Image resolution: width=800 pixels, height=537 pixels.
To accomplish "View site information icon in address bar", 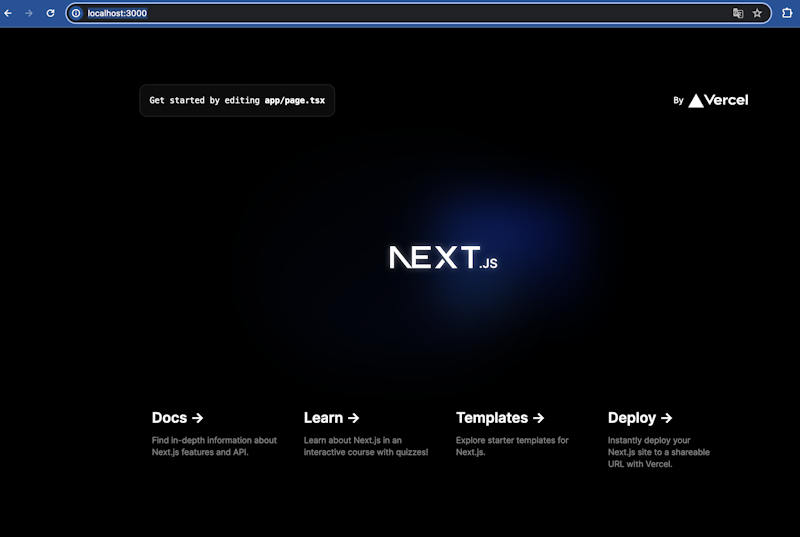I will coord(76,13).
